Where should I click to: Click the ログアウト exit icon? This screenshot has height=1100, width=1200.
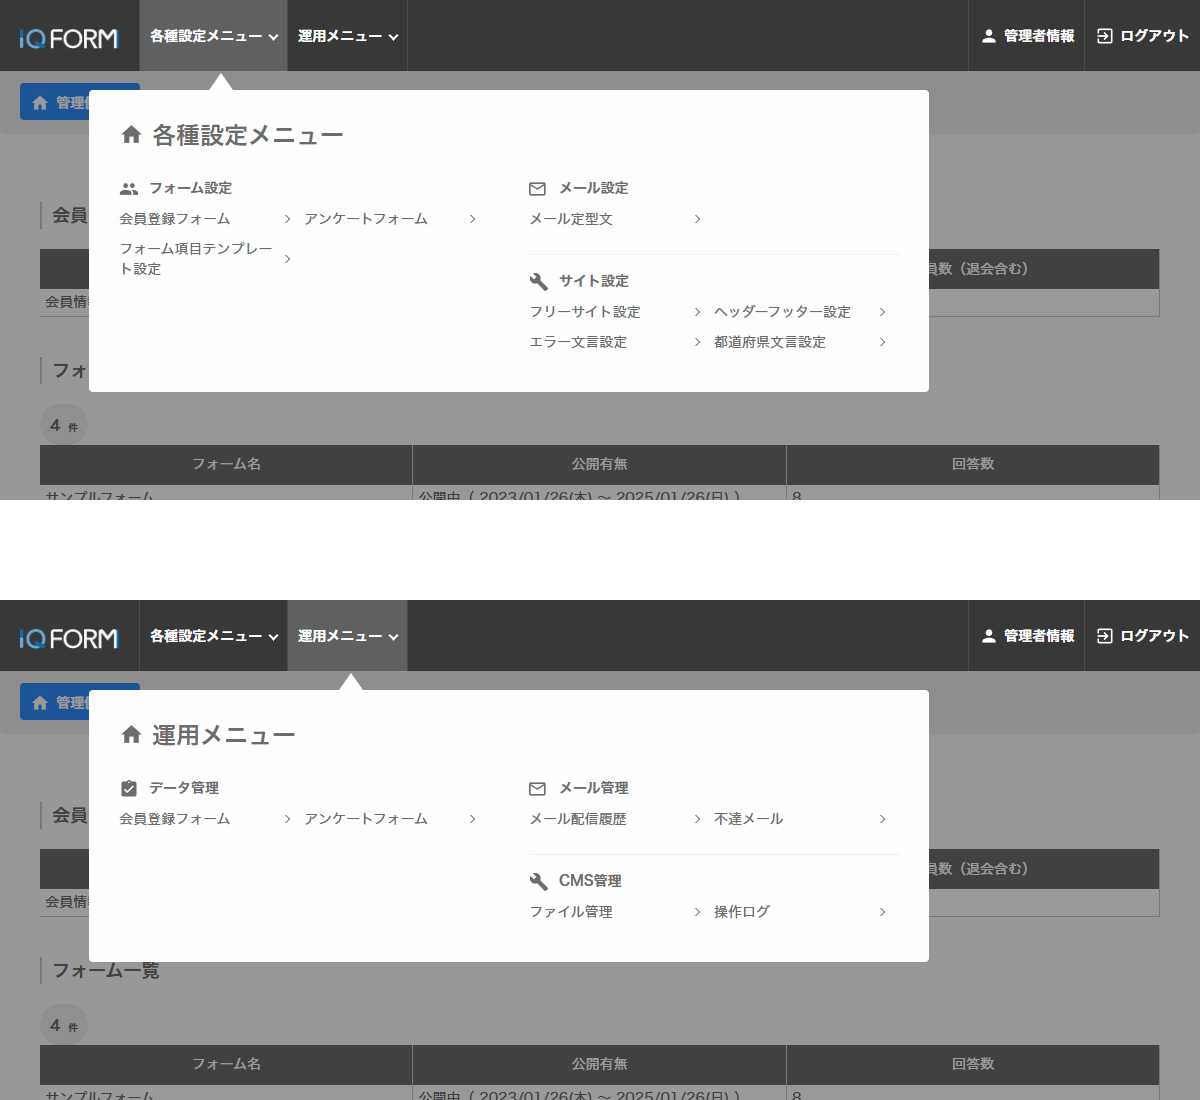click(x=1104, y=35)
